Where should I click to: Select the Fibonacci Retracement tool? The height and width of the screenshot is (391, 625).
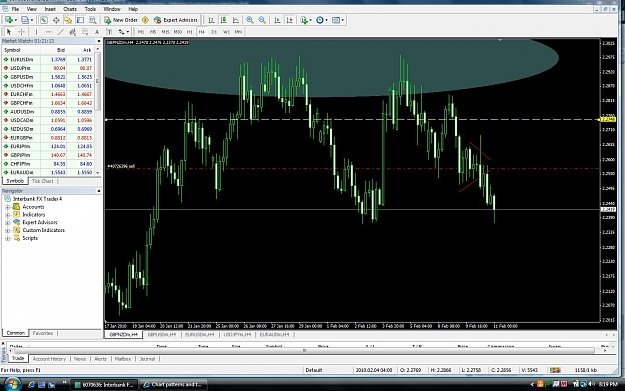(x=85, y=31)
